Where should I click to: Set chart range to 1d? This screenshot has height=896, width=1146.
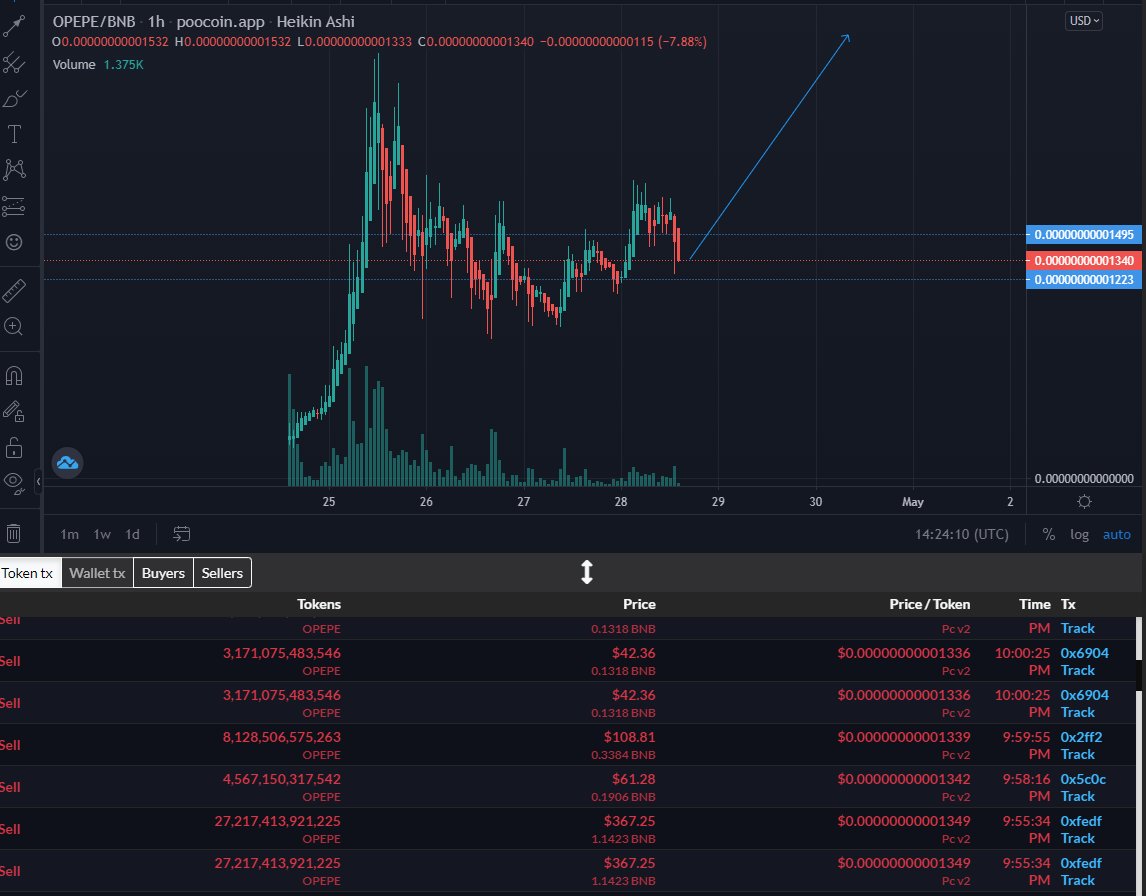132,534
